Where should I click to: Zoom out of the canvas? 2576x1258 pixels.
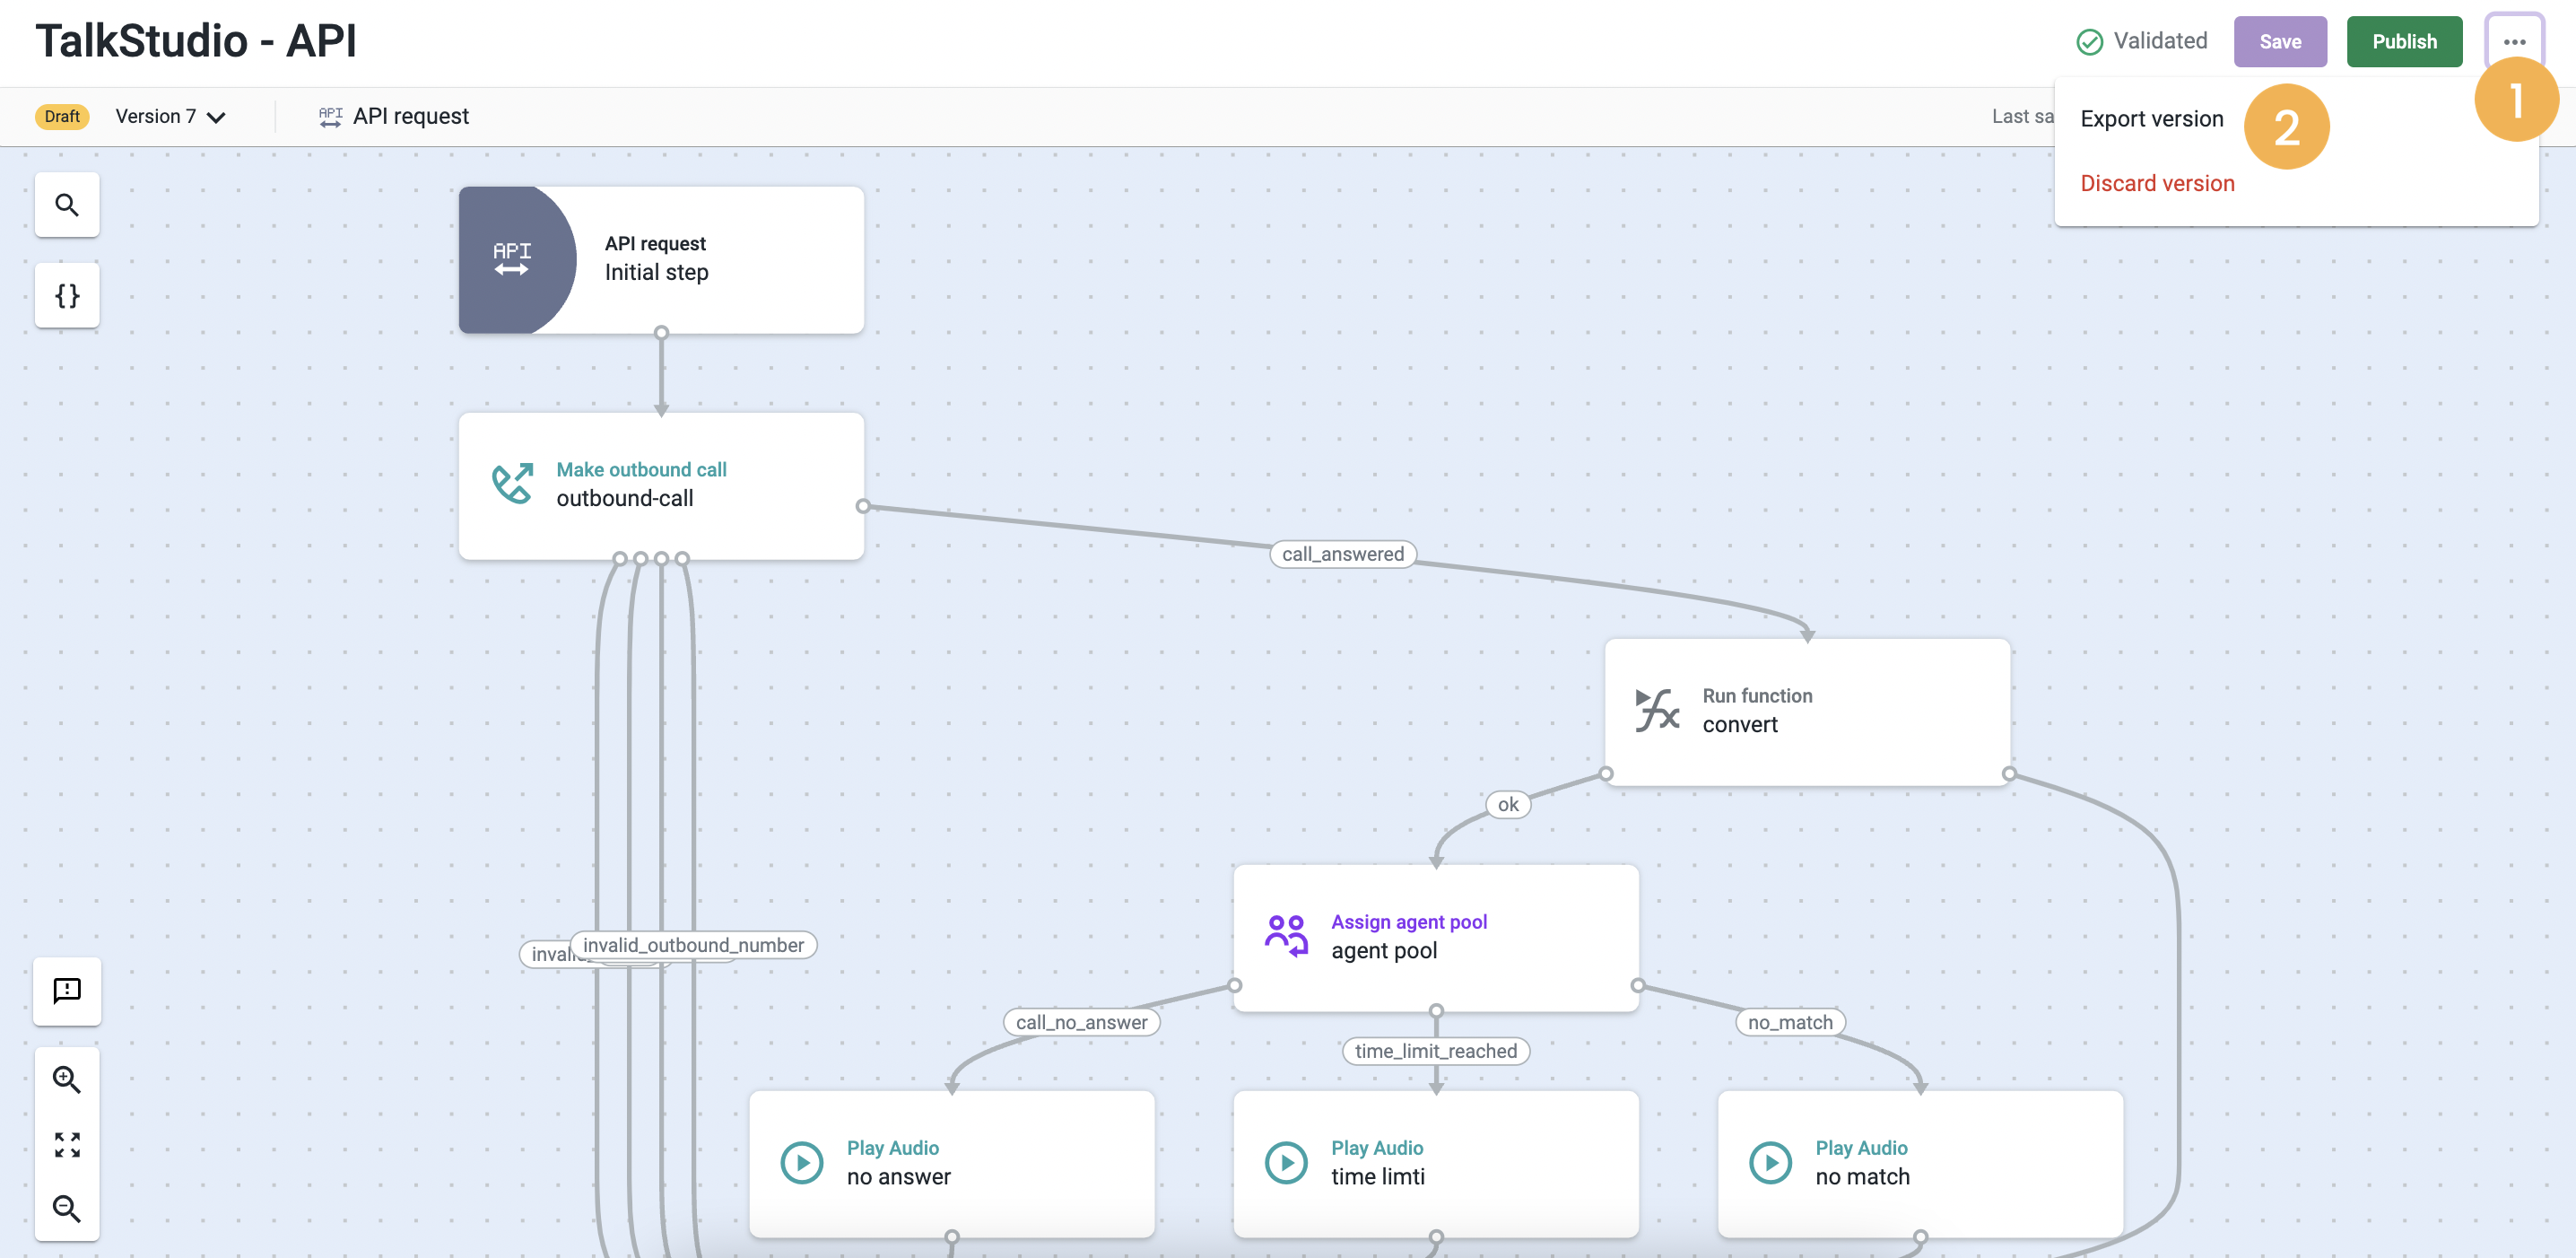[x=67, y=1208]
